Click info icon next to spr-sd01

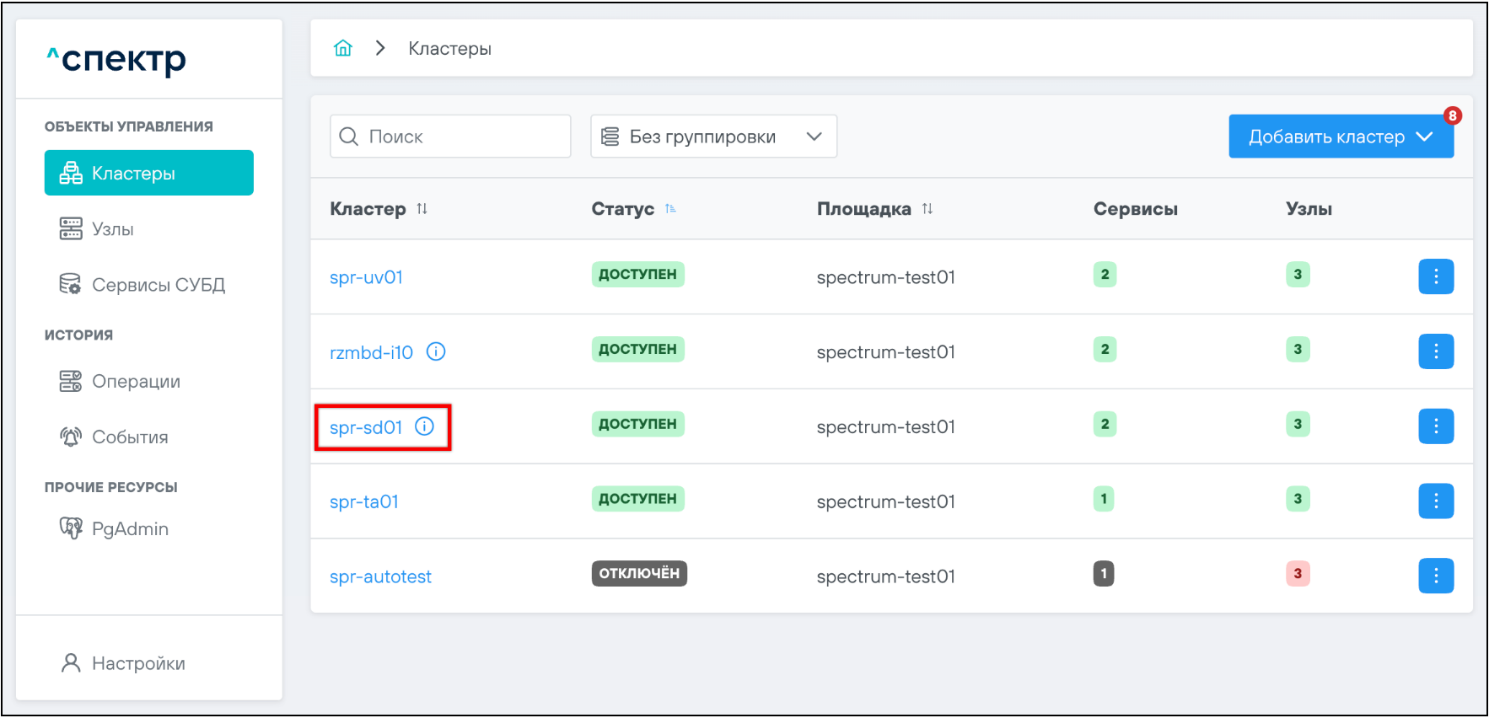click(x=425, y=427)
